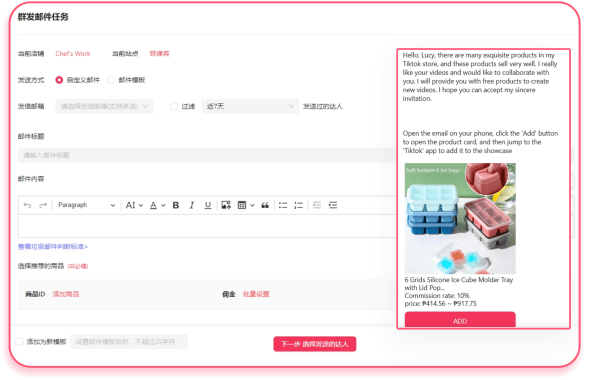Create a numbered list
Image resolution: width=596 pixels, height=380 pixels.
pos(299,205)
